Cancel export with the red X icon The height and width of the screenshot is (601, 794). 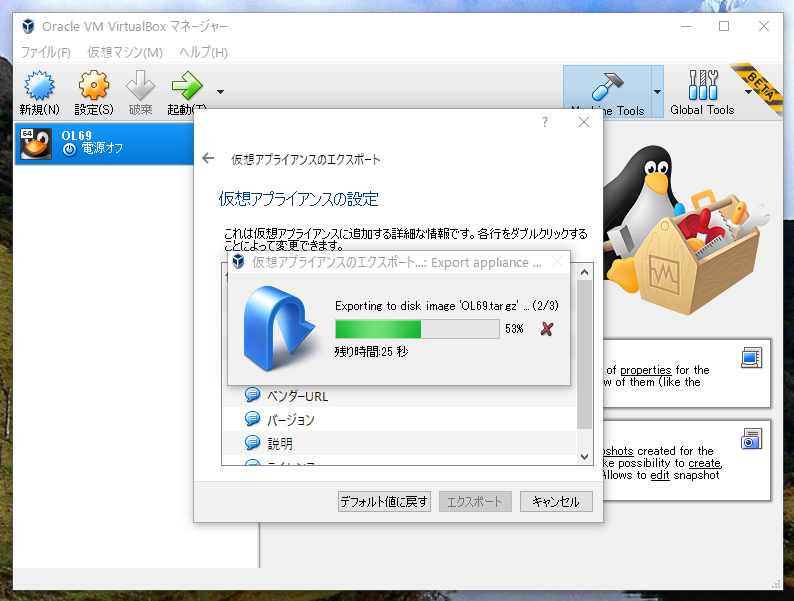[x=547, y=329]
